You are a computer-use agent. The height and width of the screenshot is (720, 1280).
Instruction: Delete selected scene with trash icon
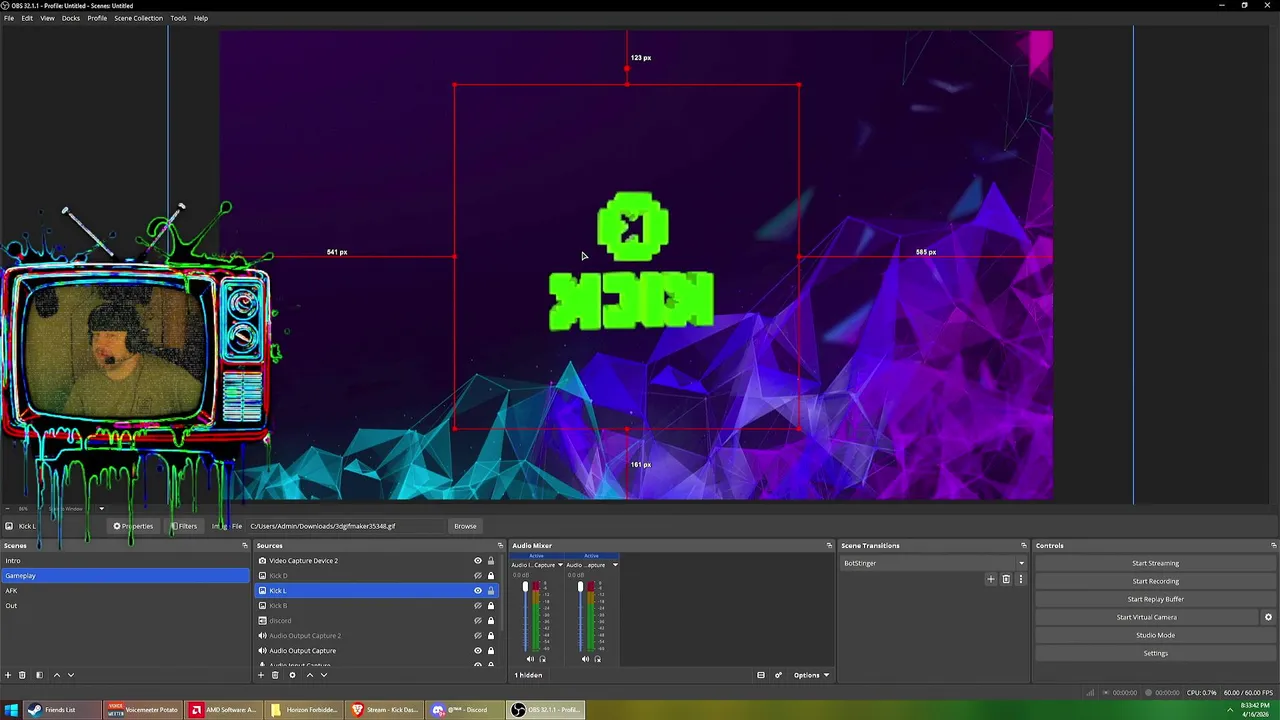22,675
